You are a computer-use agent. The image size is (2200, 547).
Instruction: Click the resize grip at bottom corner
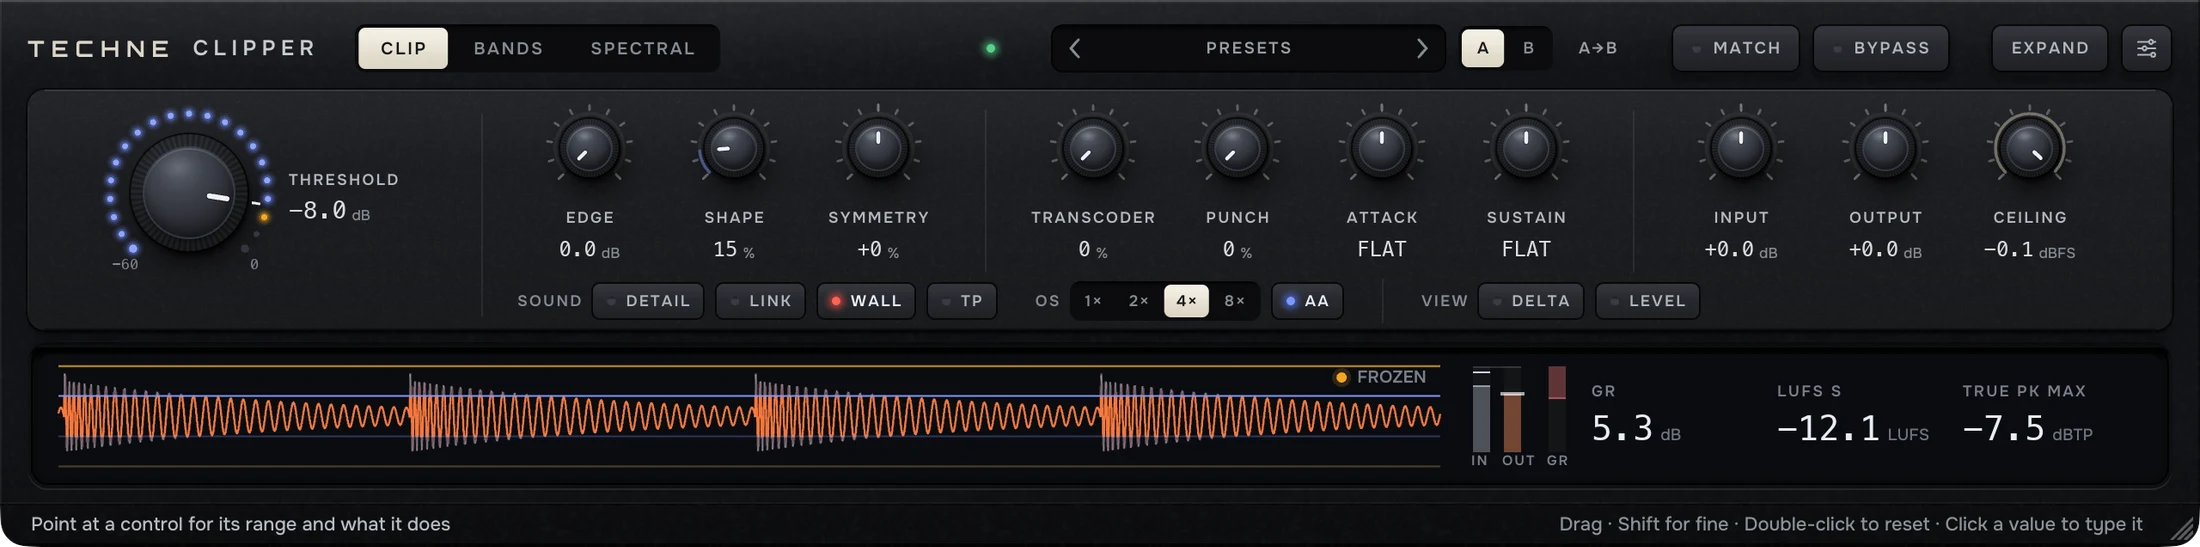2182,529
